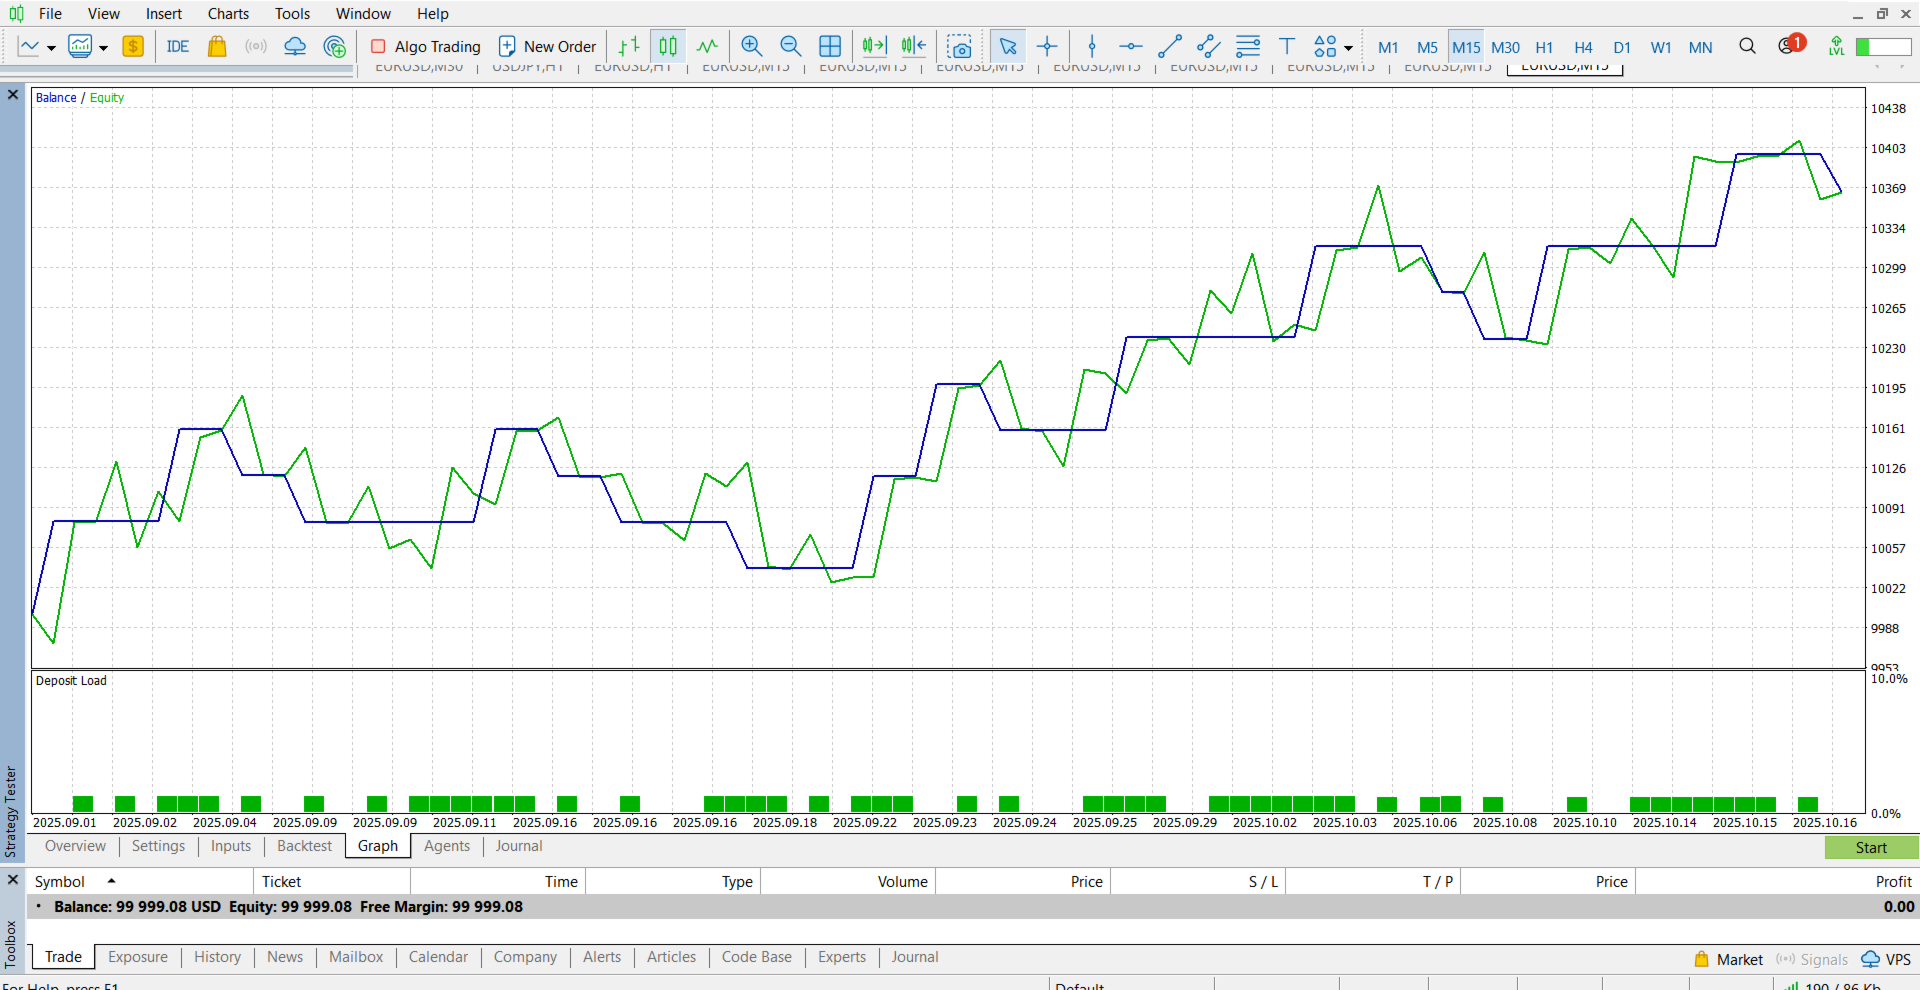Screen dimensions: 1920x990
Task: Add a text label tool
Action: click(x=1287, y=46)
